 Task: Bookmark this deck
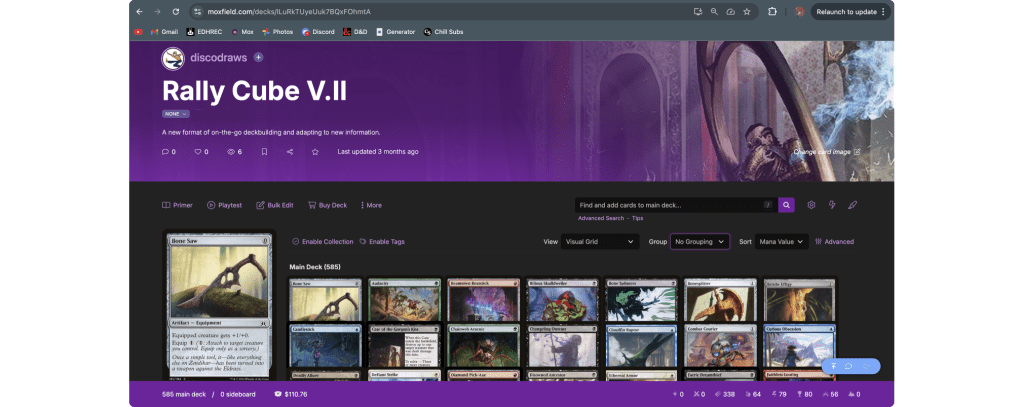[264, 152]
